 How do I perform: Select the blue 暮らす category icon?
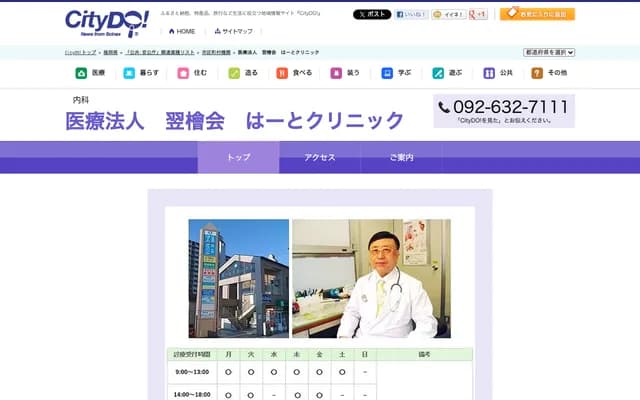(x=129, y=73)
